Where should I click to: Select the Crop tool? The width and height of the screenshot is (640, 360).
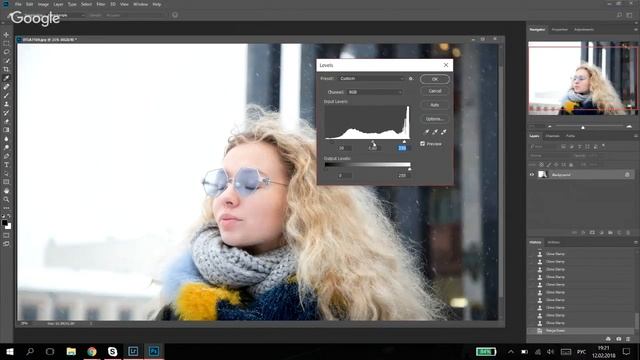tap(6, 69)
